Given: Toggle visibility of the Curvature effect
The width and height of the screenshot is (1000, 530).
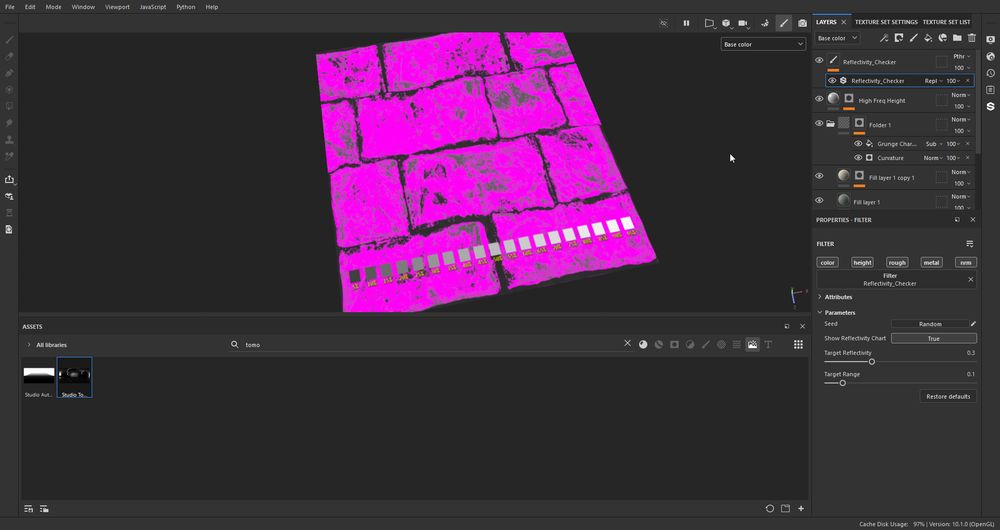Looking at the screenshot, I should (858, 158).
